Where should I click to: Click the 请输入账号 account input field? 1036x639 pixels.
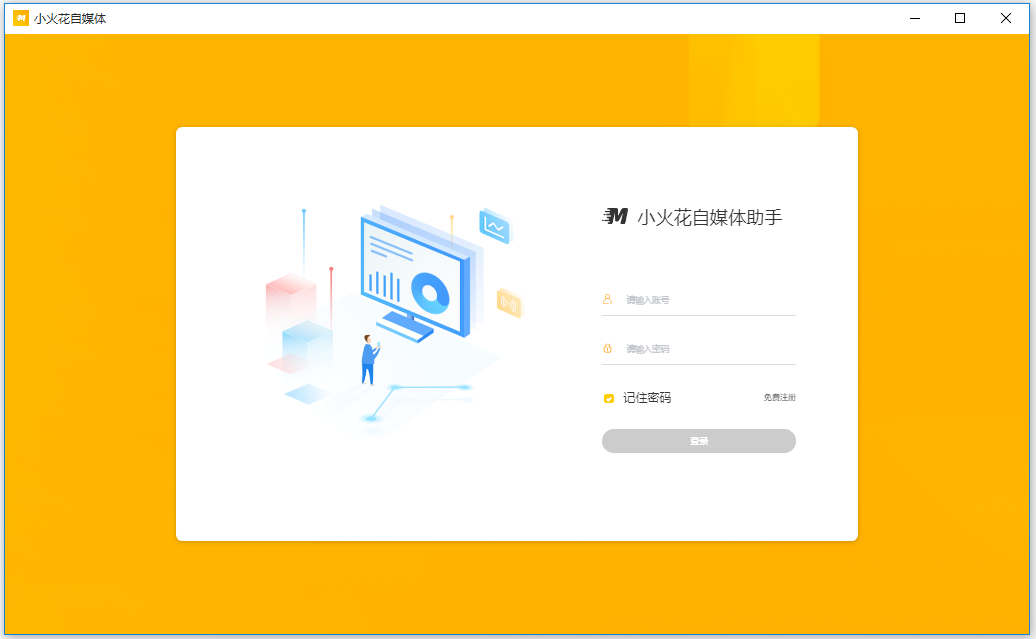click(x=700, y=299)
